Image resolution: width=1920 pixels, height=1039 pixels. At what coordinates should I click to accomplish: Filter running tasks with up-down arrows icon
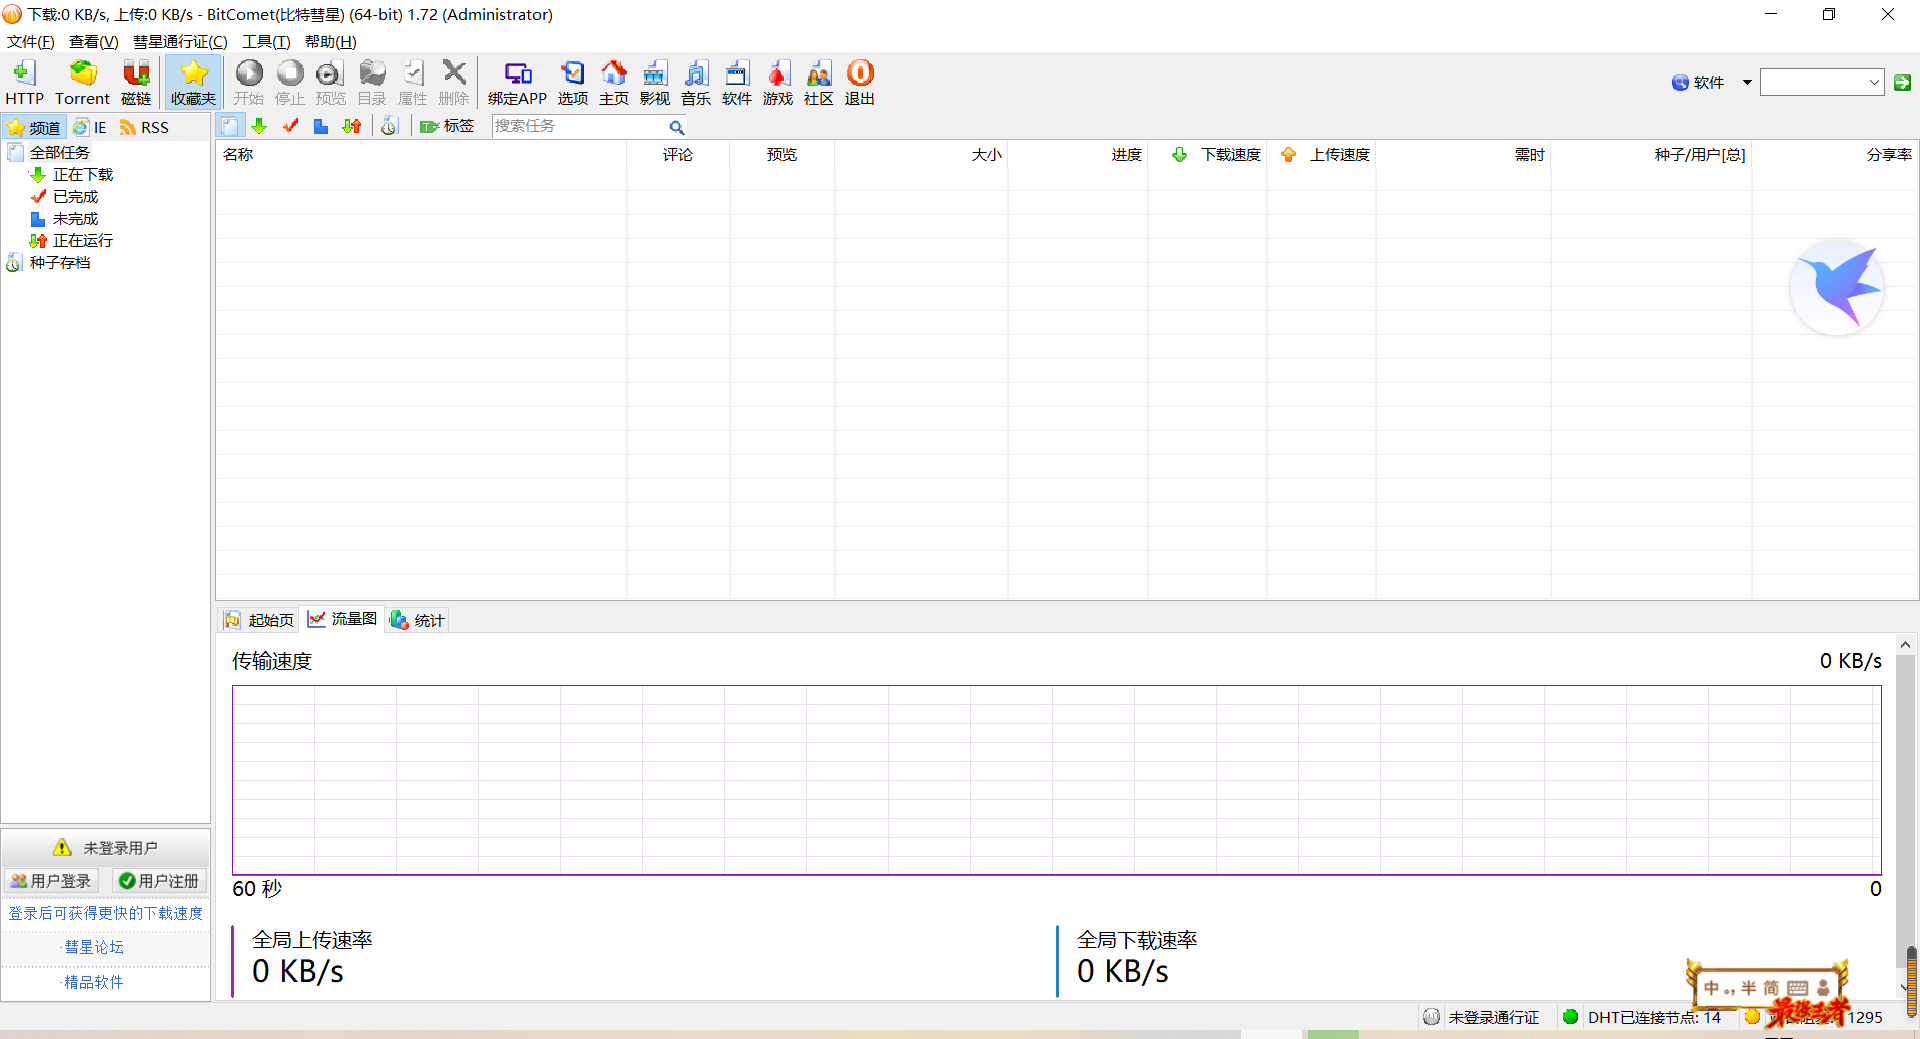click(x=351, y=126)
